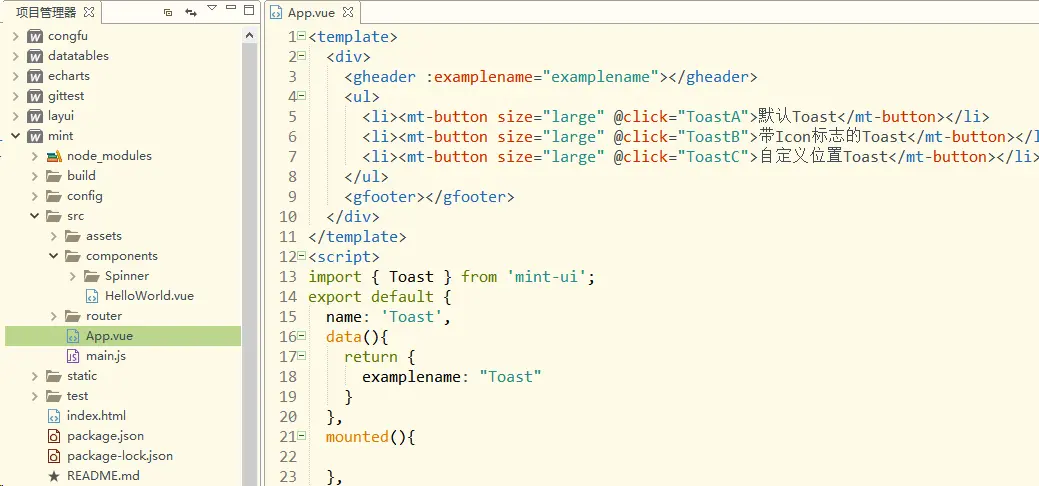
Task: Click the project tree scroll-up arrow
Action: [250, 36]
